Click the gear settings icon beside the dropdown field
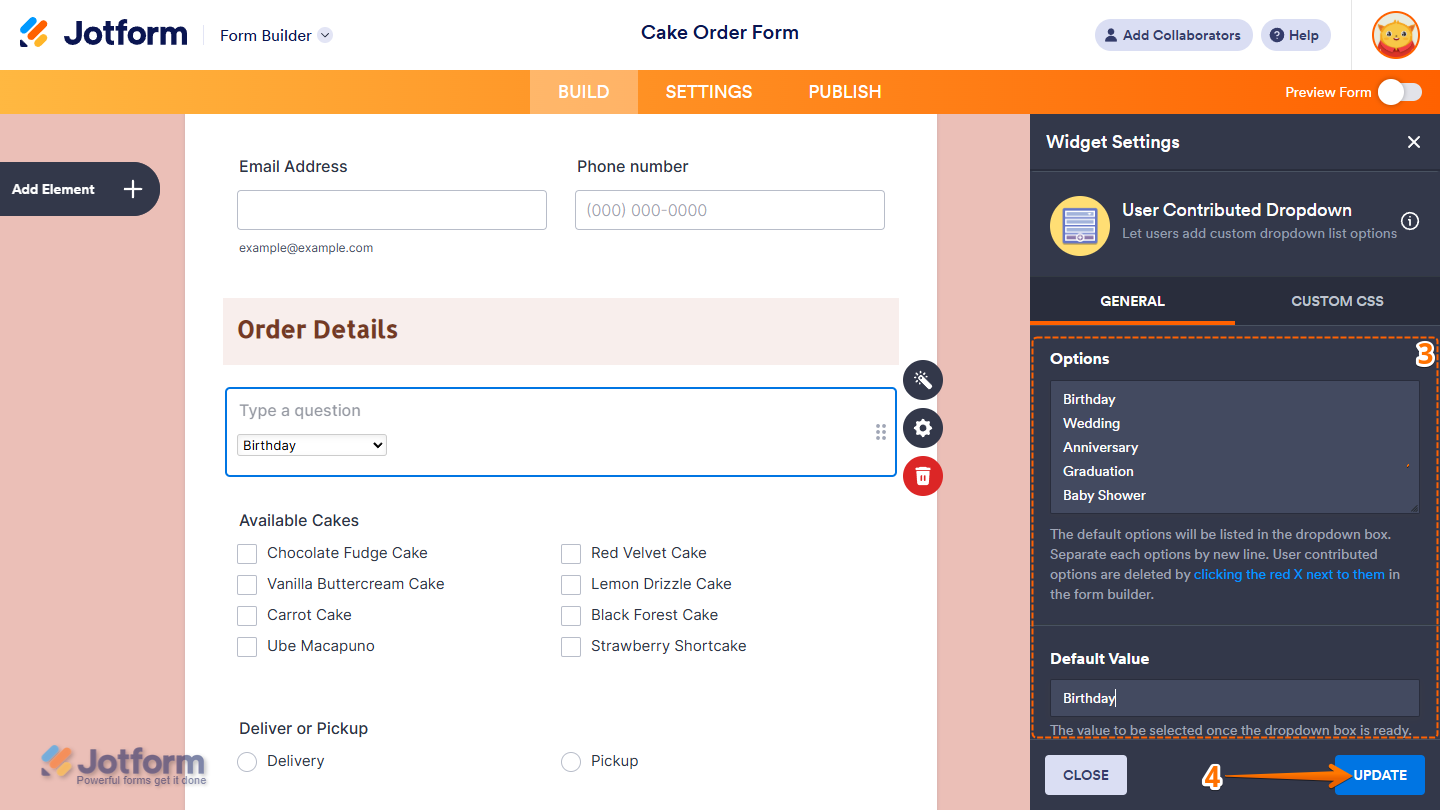This screenshot has width=1442, height=810. [x=922, y=428]
